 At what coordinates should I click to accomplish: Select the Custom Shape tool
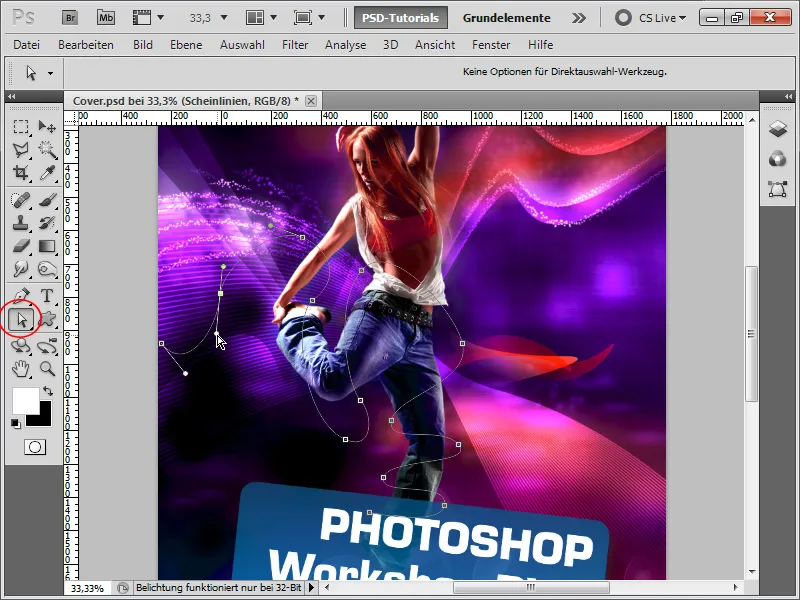[x=47, y=319]
